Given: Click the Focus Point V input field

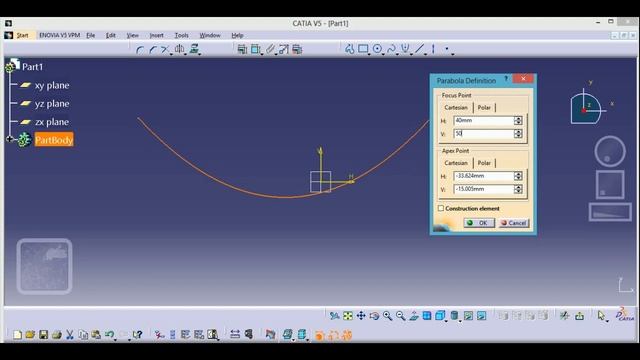Looking at the screenshot, I should (484, 133).
